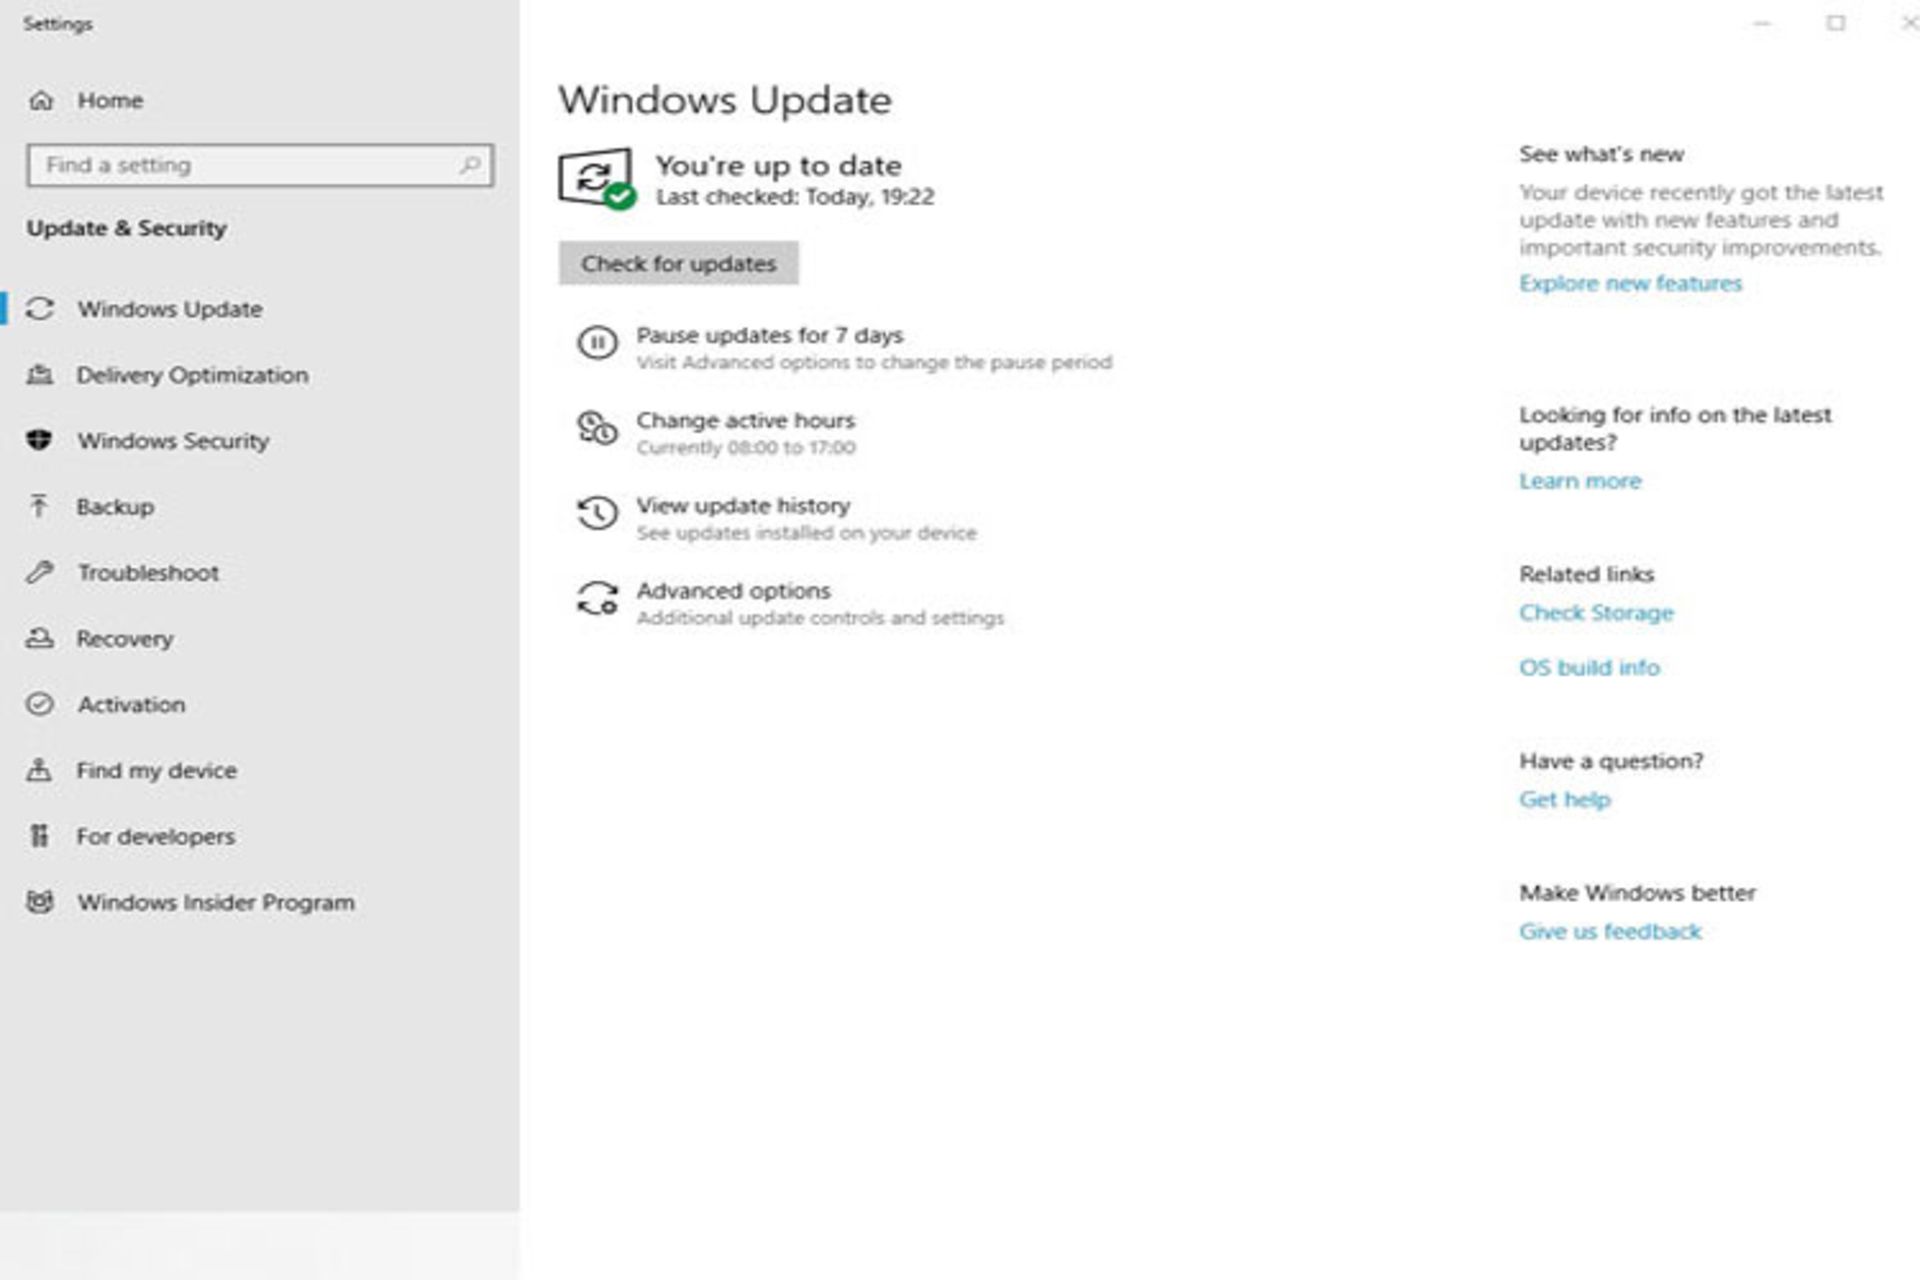Click Get help under Have a question

click(1565, 799)
